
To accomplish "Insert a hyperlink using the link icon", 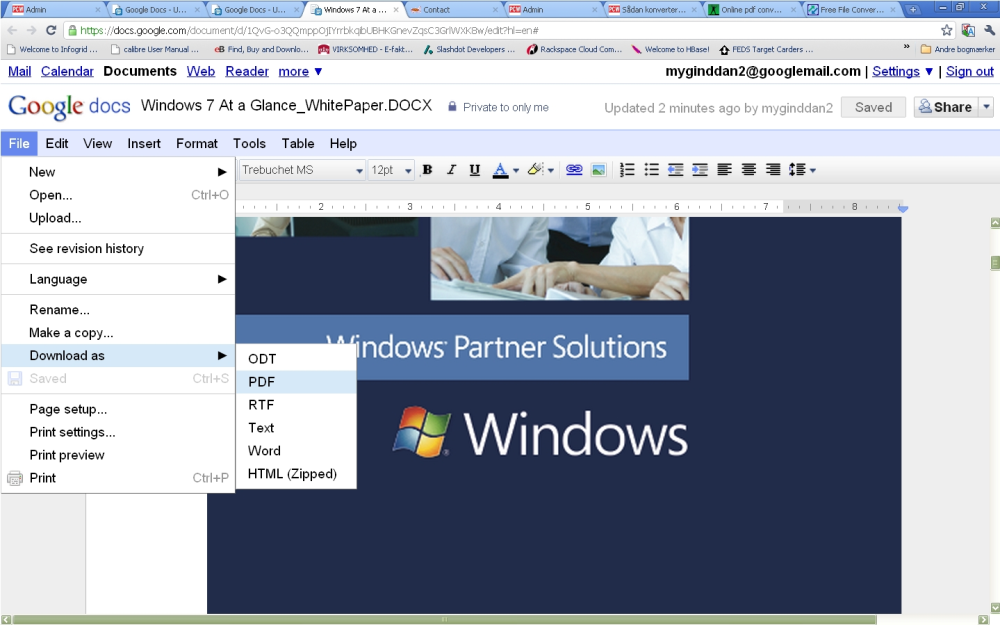I will pyautogui.click(x=574, y=170).
